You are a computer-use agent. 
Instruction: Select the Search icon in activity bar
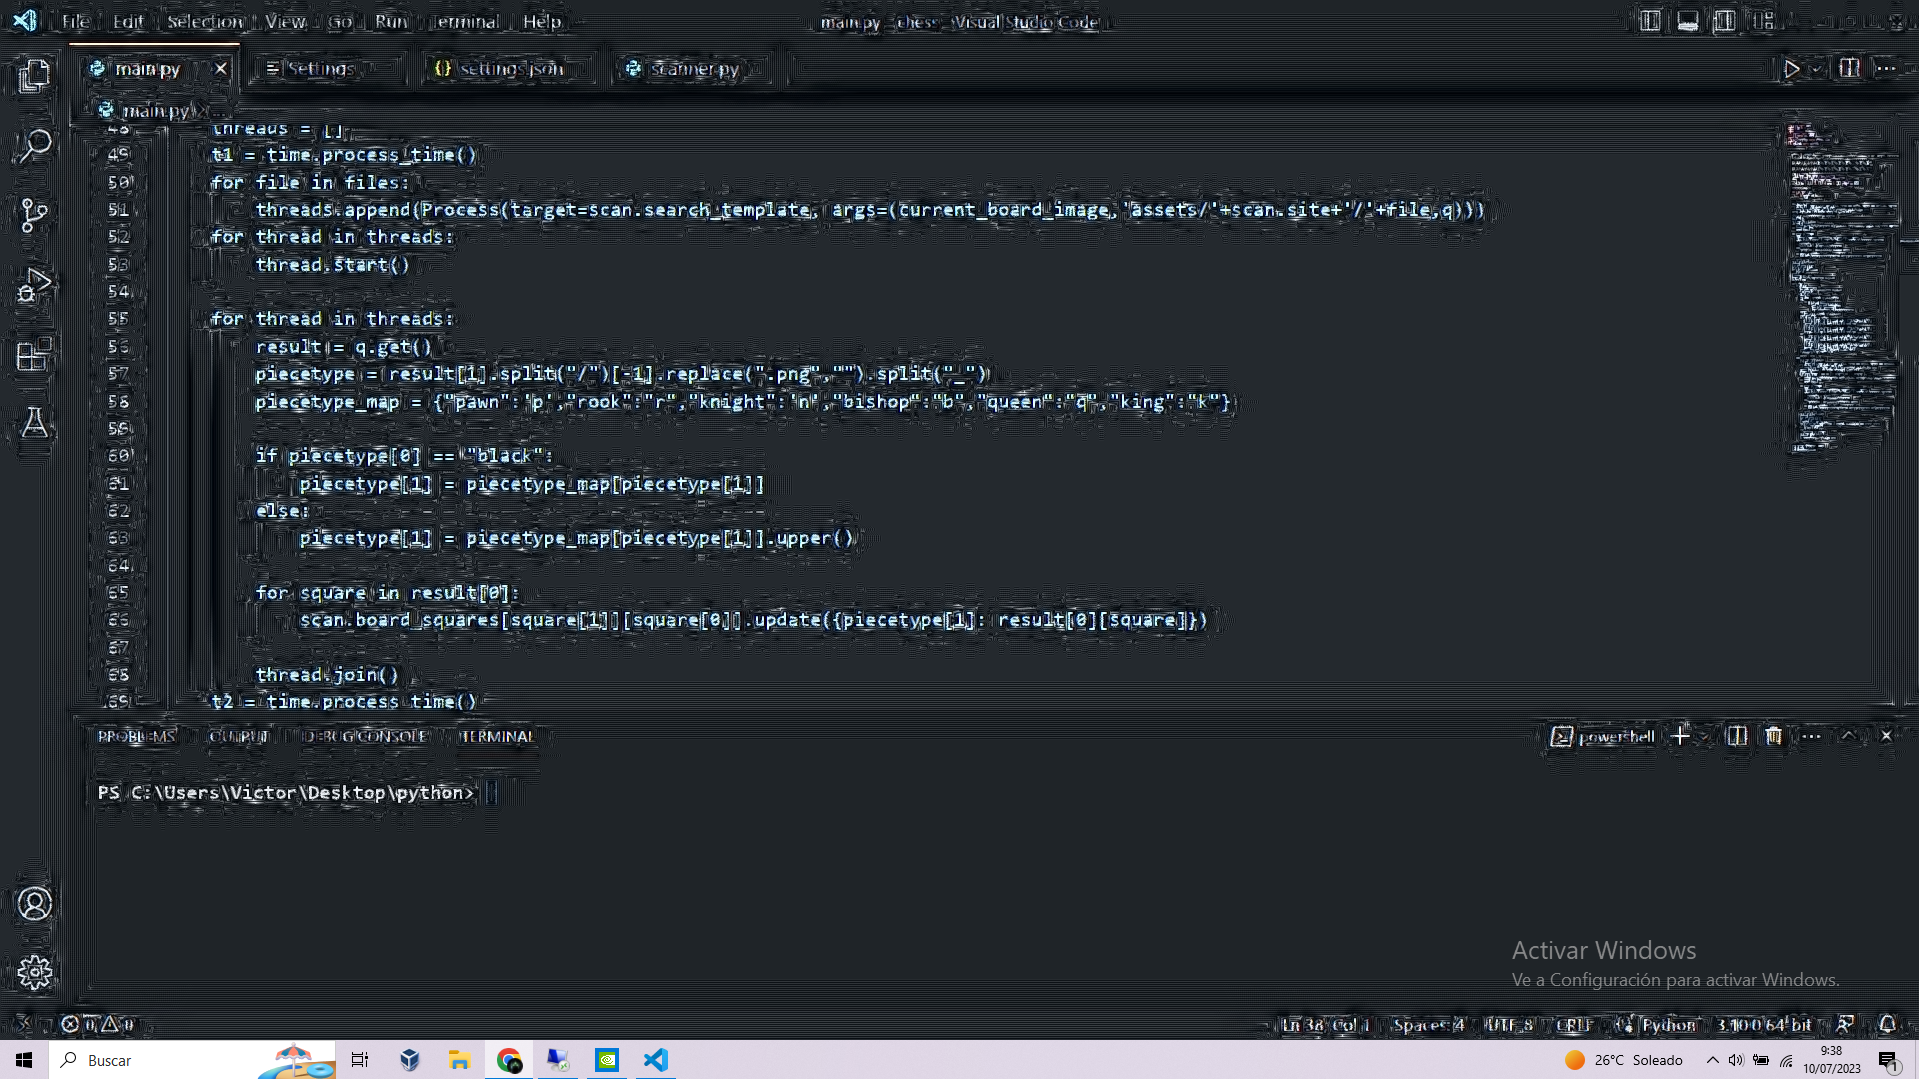click(35, 145)
